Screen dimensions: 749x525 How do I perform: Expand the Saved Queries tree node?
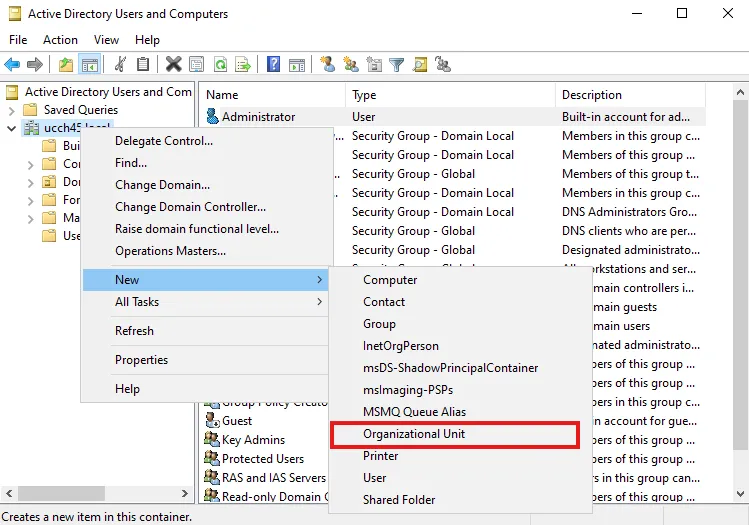click(12, 110)
